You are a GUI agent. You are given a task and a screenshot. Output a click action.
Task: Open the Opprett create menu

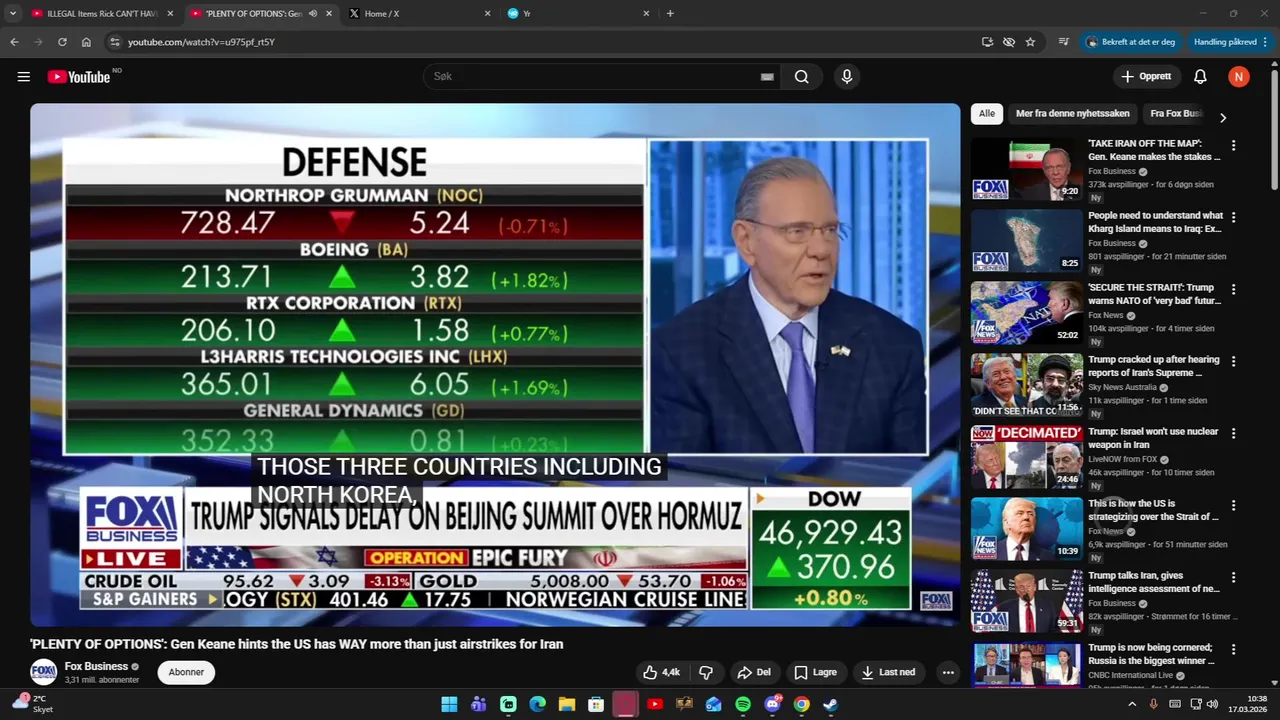point(1146,77)
